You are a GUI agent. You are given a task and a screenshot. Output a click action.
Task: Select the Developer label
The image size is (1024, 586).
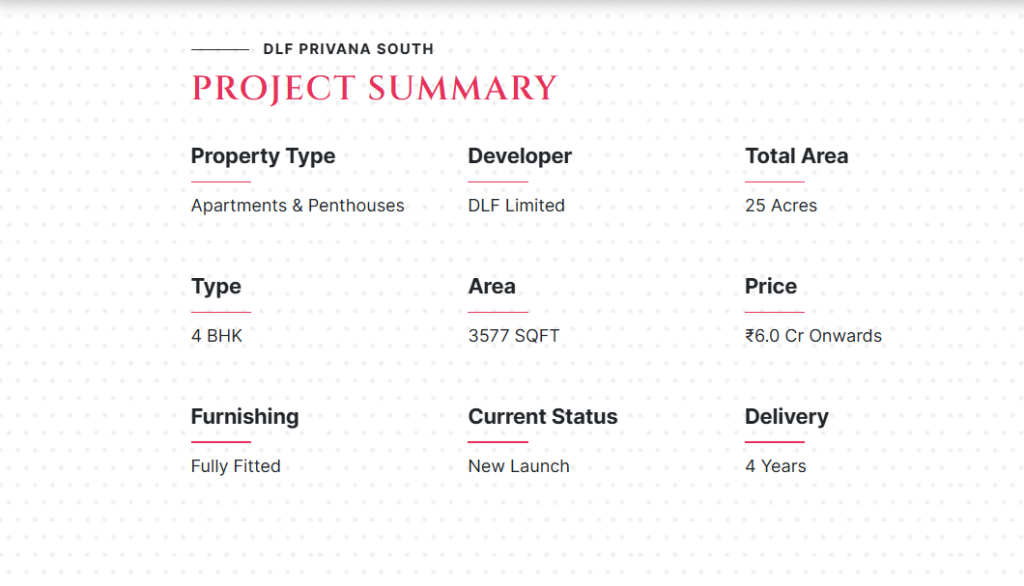520,156
